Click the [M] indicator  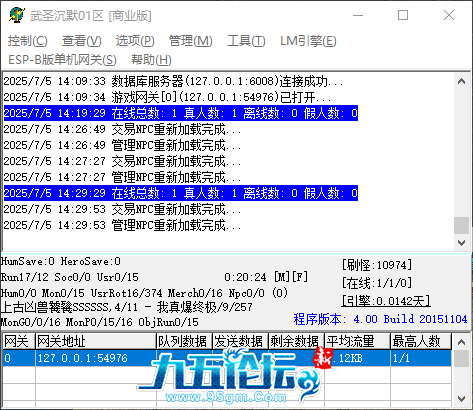coord(282,277)
